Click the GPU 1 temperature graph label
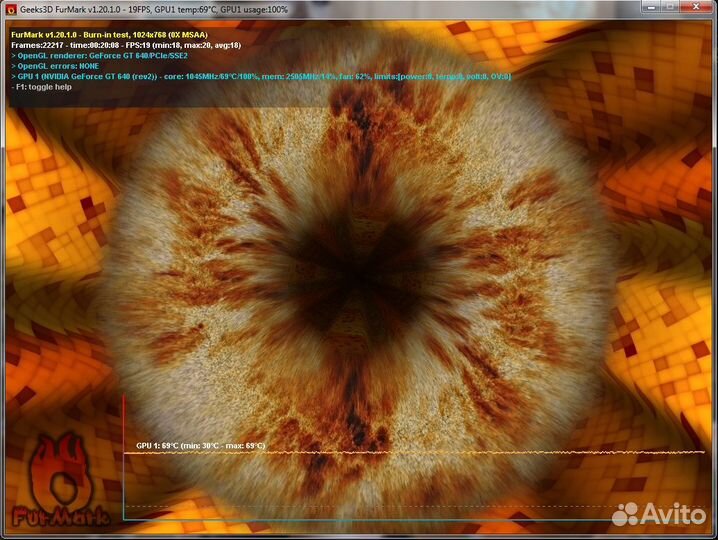 [200, 445]
